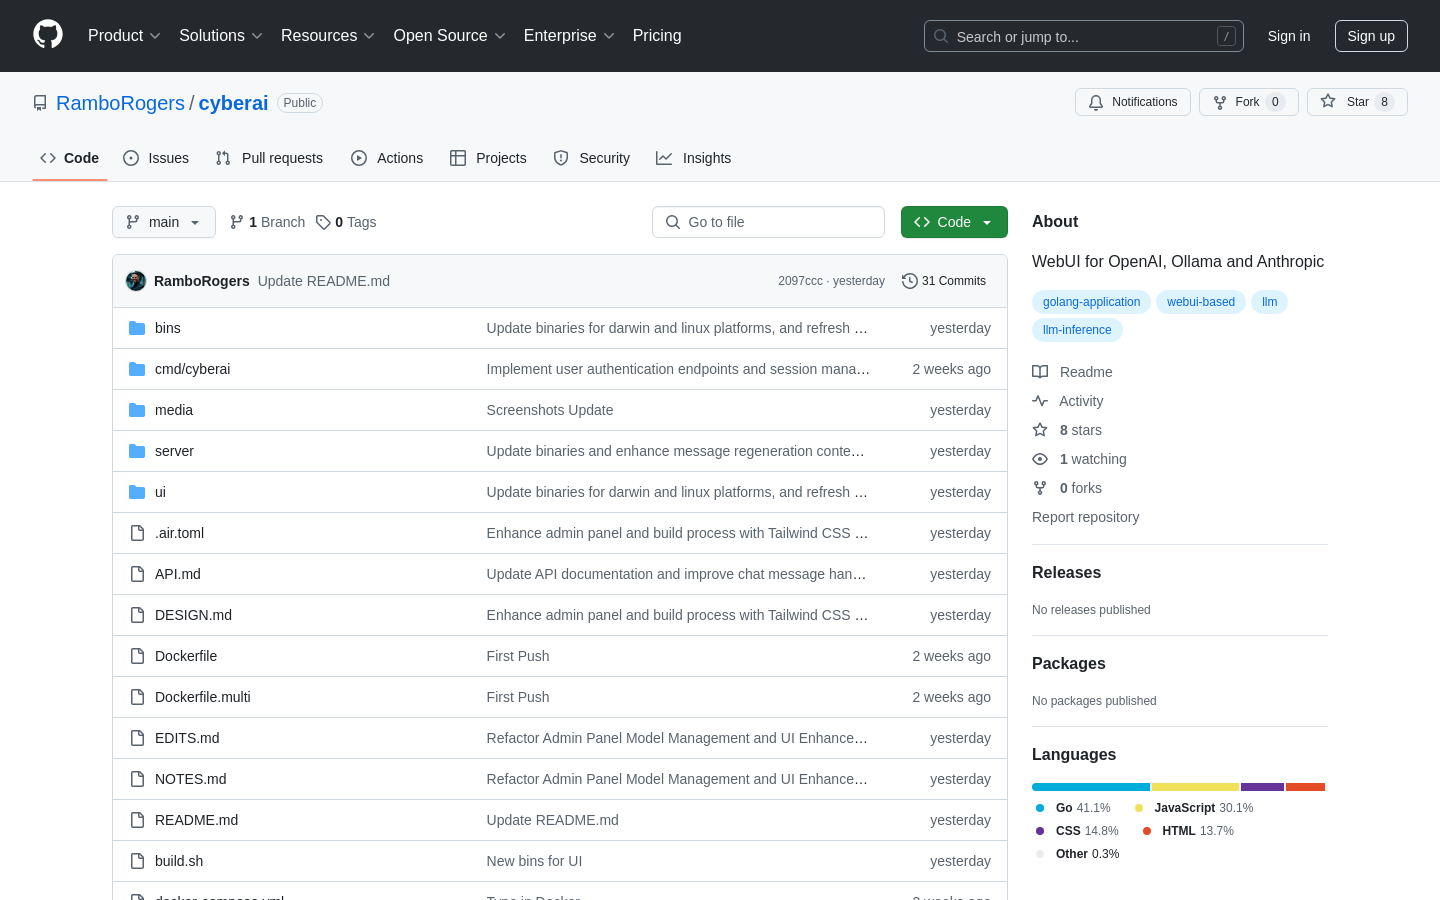Switch to the Pull requests tab
1440x900 pixels.
(269, 158)
